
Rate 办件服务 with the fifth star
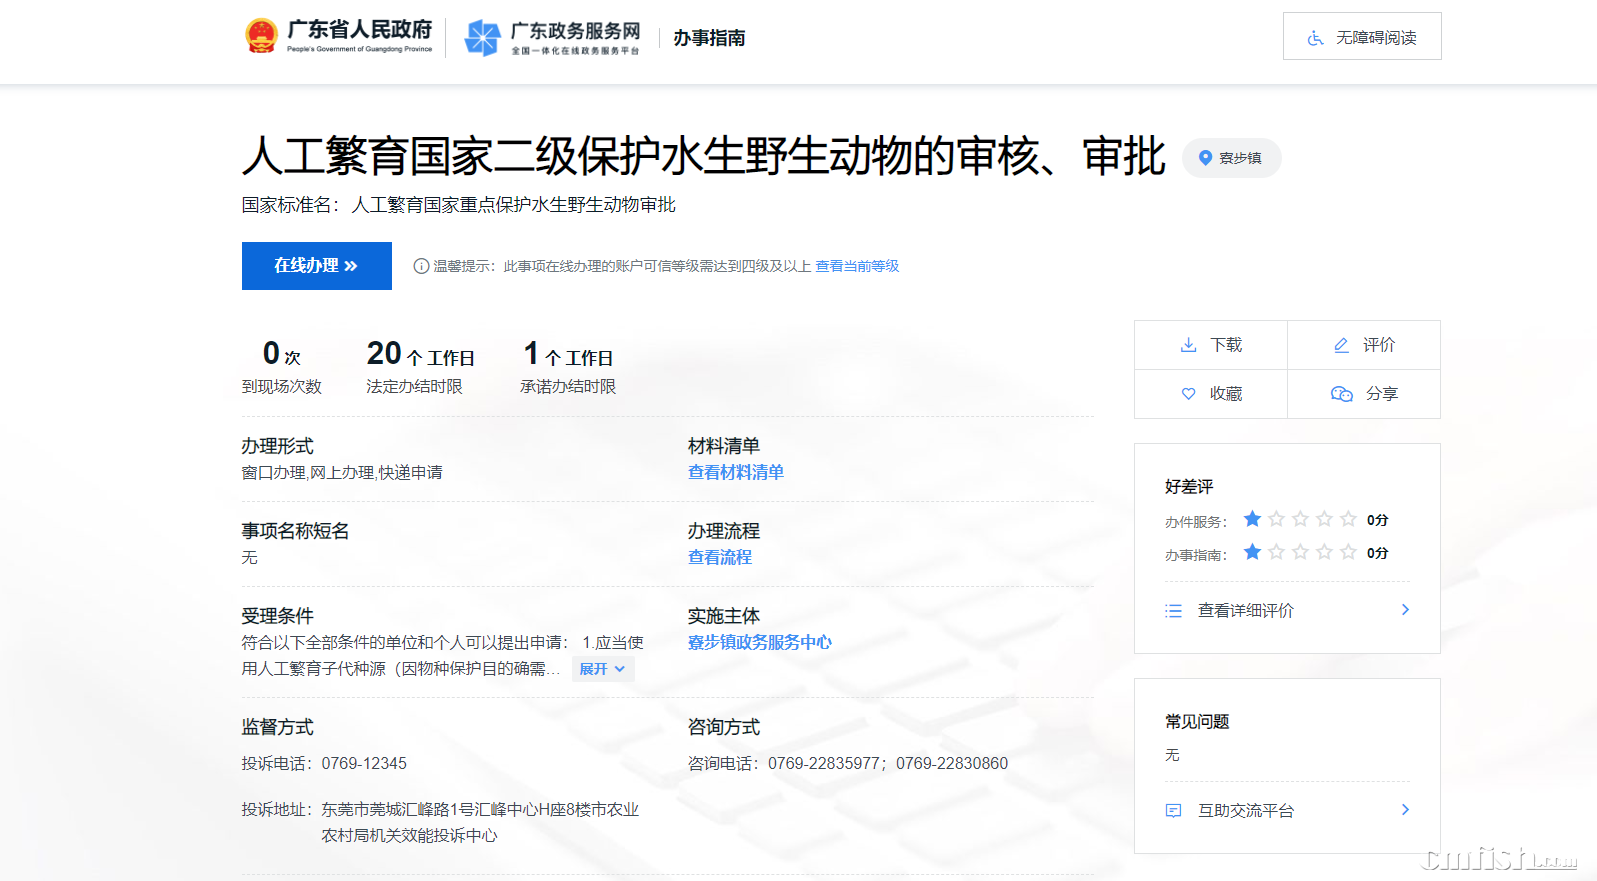tap(1348, 519)
